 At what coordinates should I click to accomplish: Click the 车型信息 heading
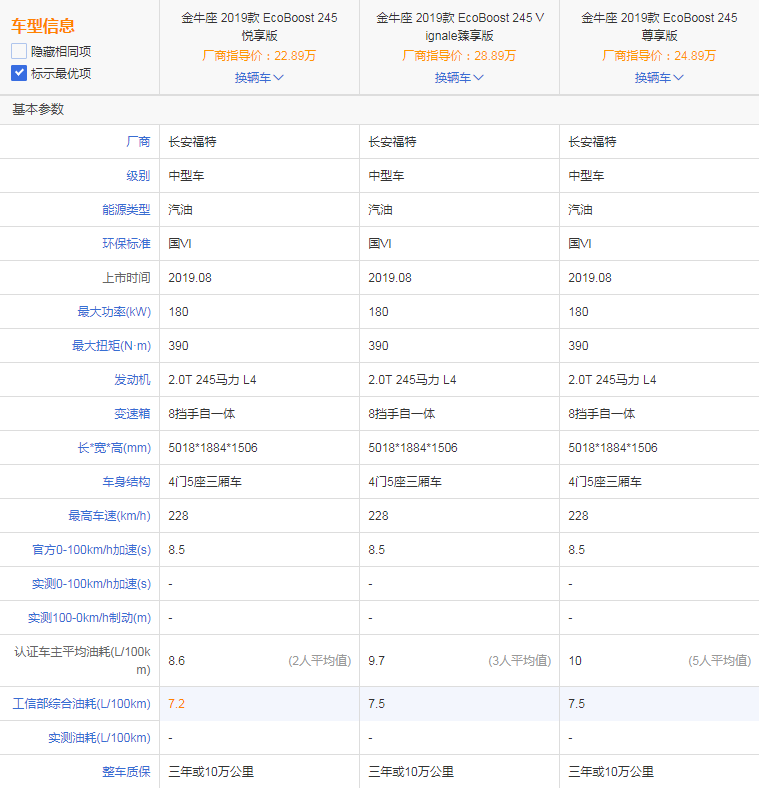coord(43,26)
